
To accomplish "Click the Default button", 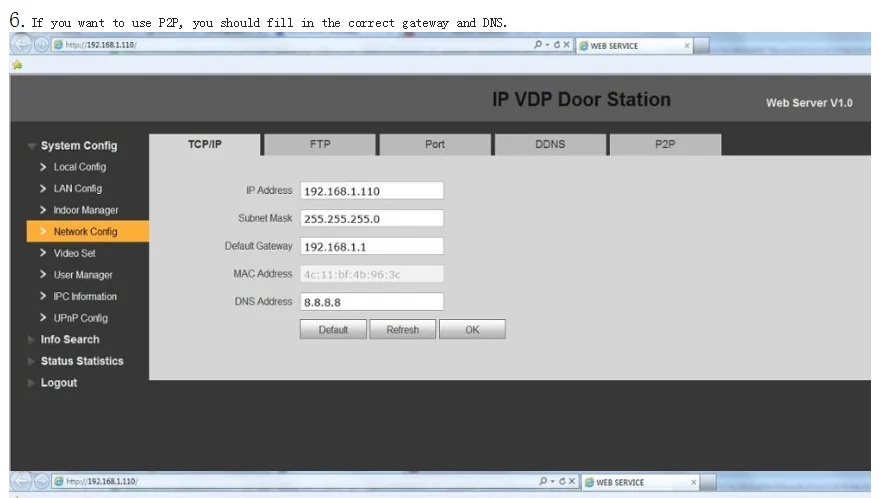I will 333,329.
